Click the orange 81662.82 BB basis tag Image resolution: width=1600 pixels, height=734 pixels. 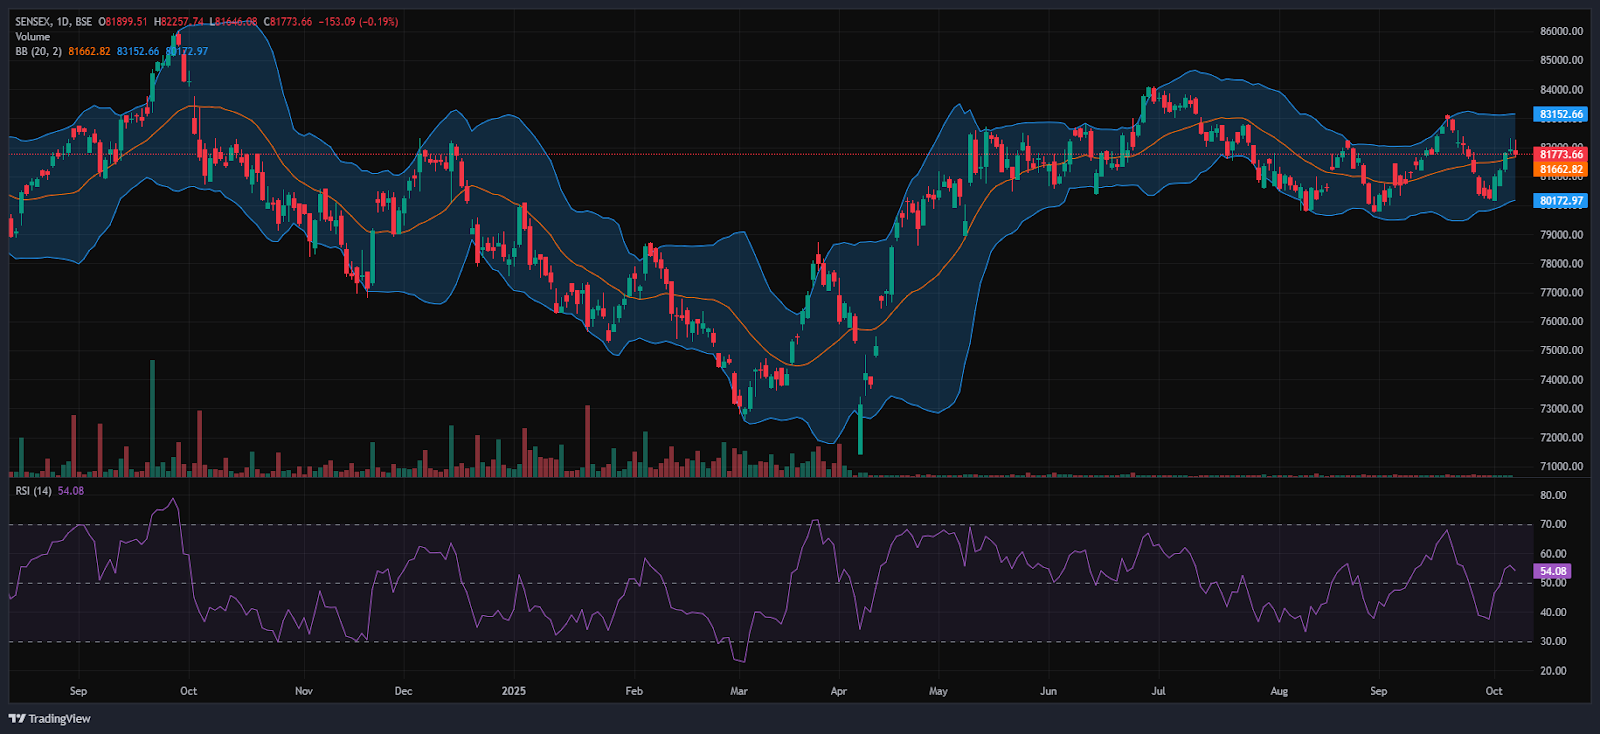pos(1560,169)
